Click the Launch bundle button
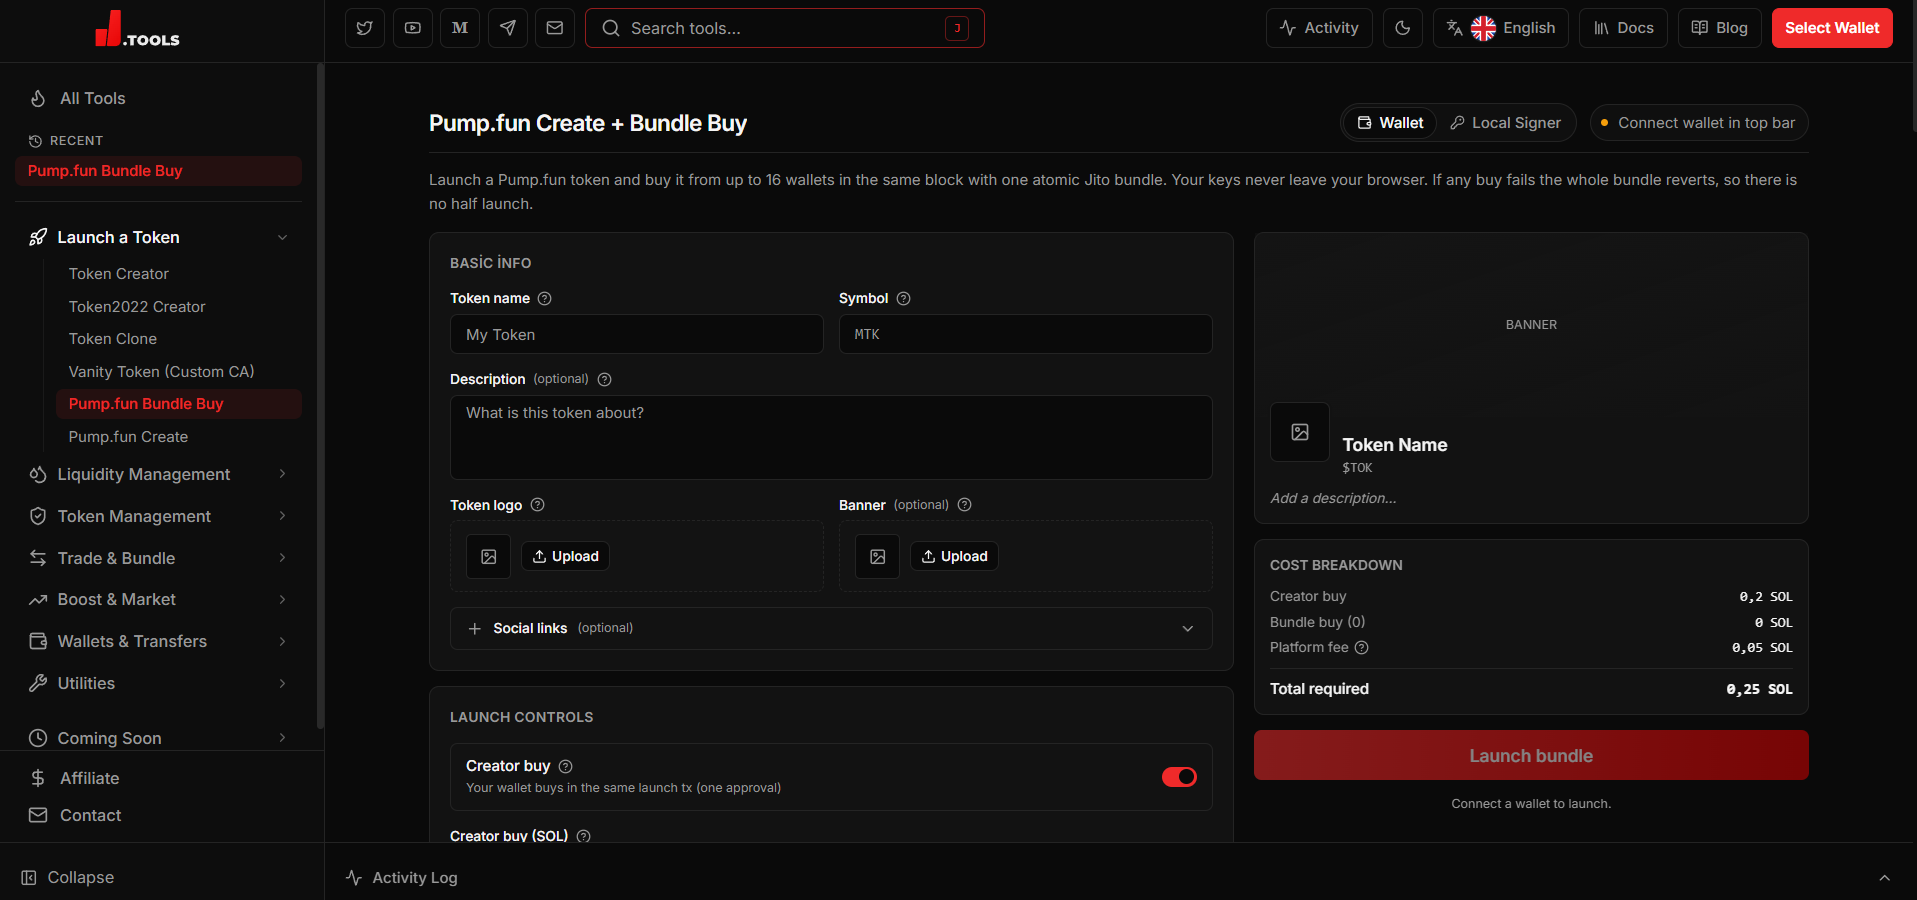The image size is (1917, 900). (1531, 755)
